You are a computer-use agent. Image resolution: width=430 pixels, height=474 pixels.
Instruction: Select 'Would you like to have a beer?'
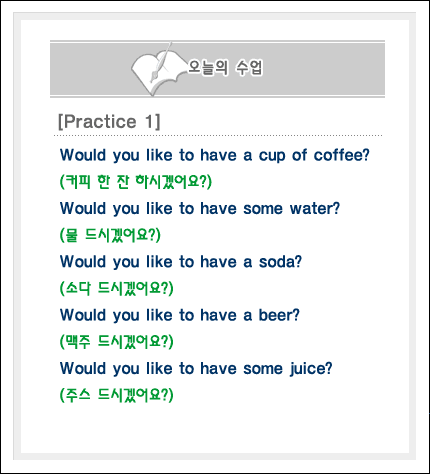click(180, 315)
